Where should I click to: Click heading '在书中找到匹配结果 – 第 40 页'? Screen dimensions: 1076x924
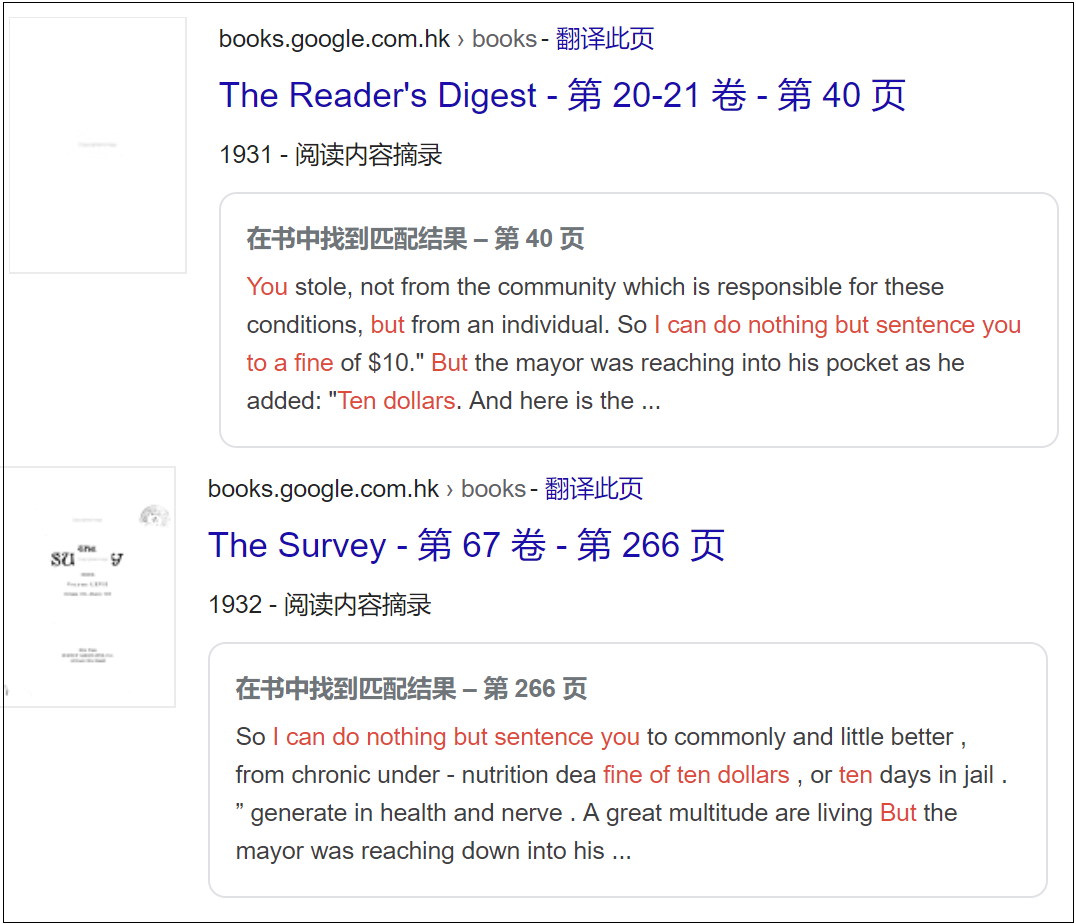pyautogui.click(x=415, y=239)
